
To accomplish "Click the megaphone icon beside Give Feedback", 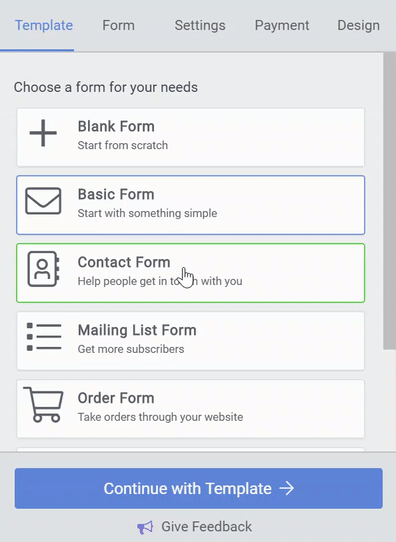I will tap(145, 527).
